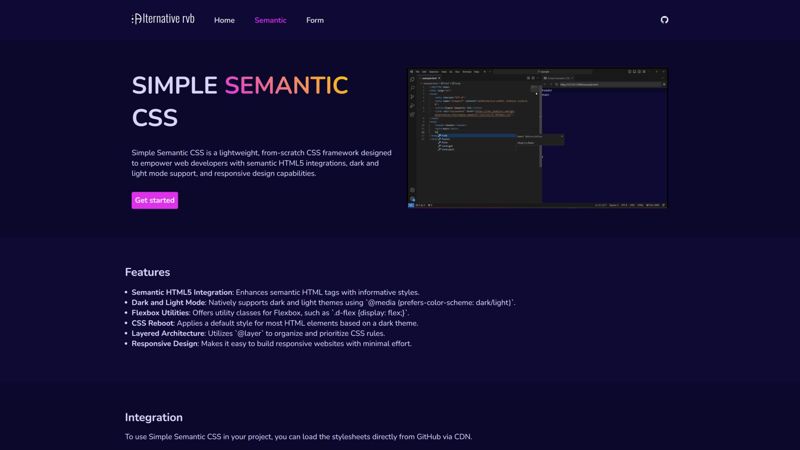The image size is (800, 450).
Task: Open the Form page
Action: tap(315, 20)
